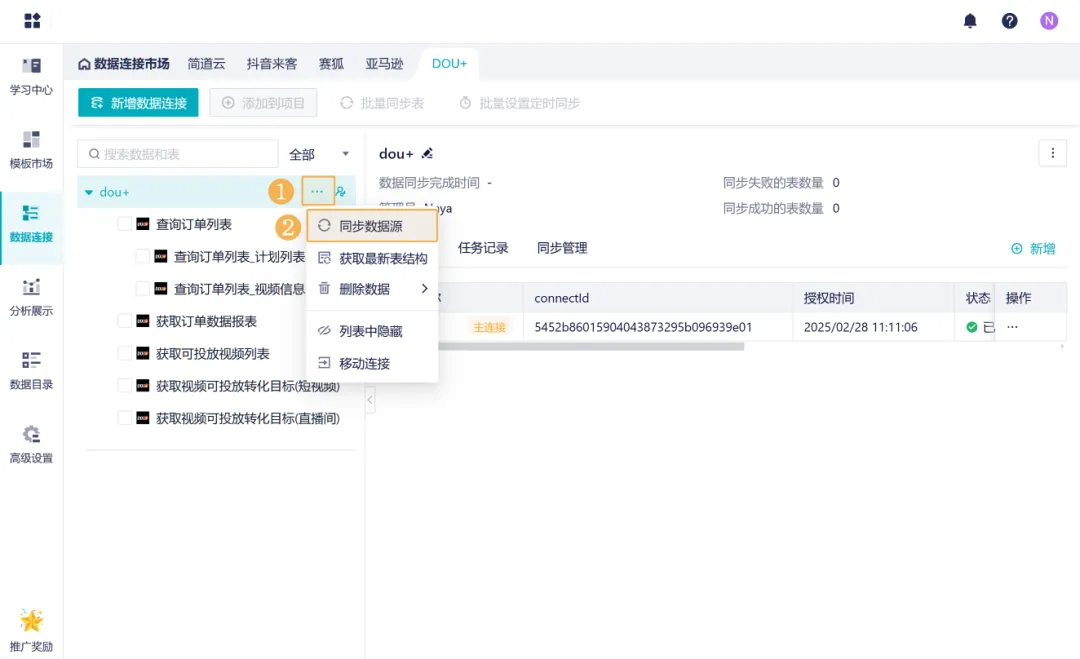Open the notification bell icon
The height and width of the screenshot is (659, 1080).
[x=970, y=21]
